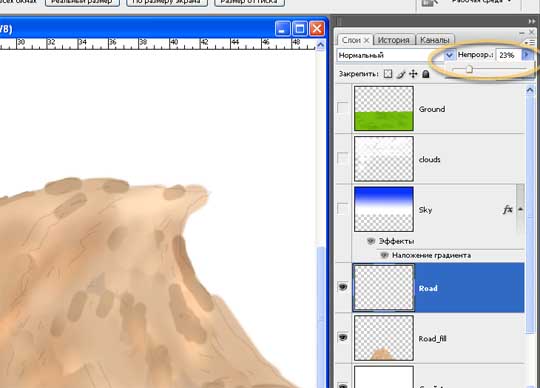The width and height of the screenshot is (540, 388).
Task: Show the Sky layer visibility box
Action: [x=342, y=209]
